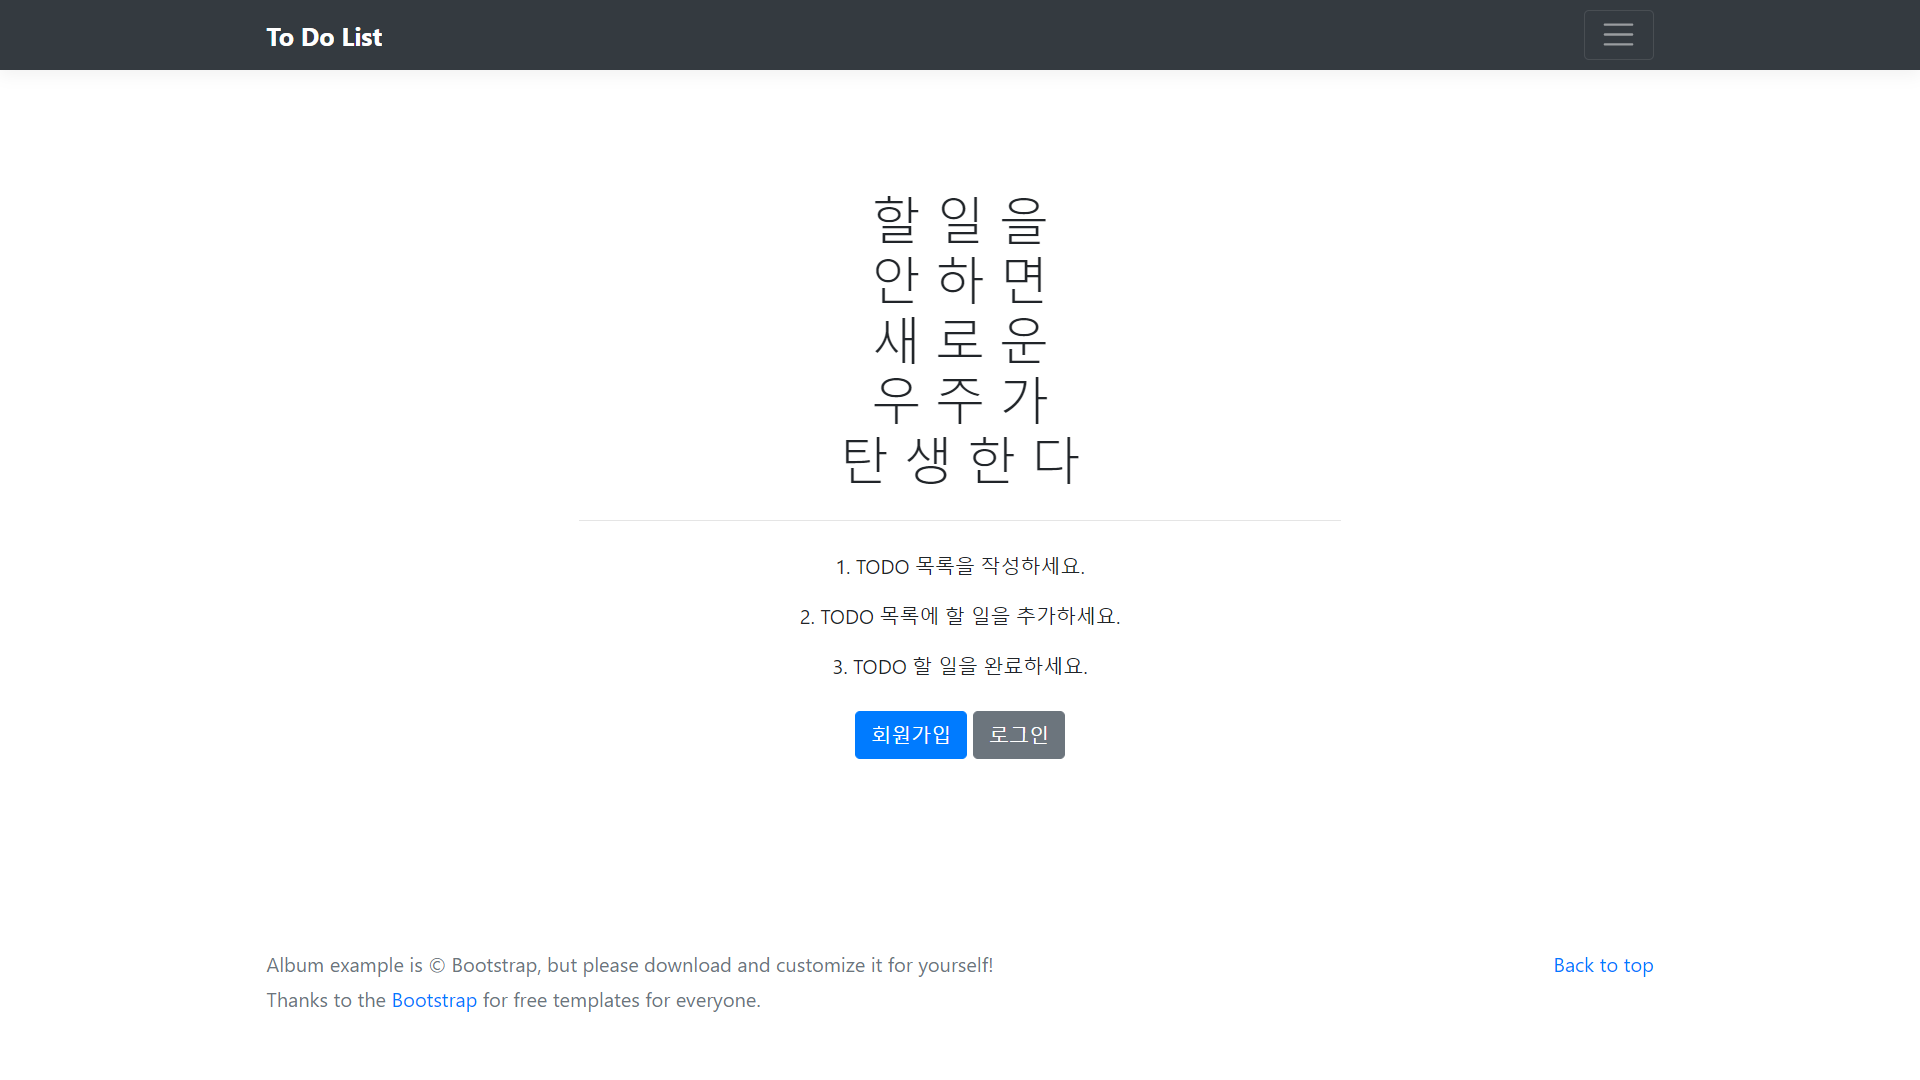Click the '할 일을' heading line
Viewport: 1920px width, 1080px height.
[959, 220]
